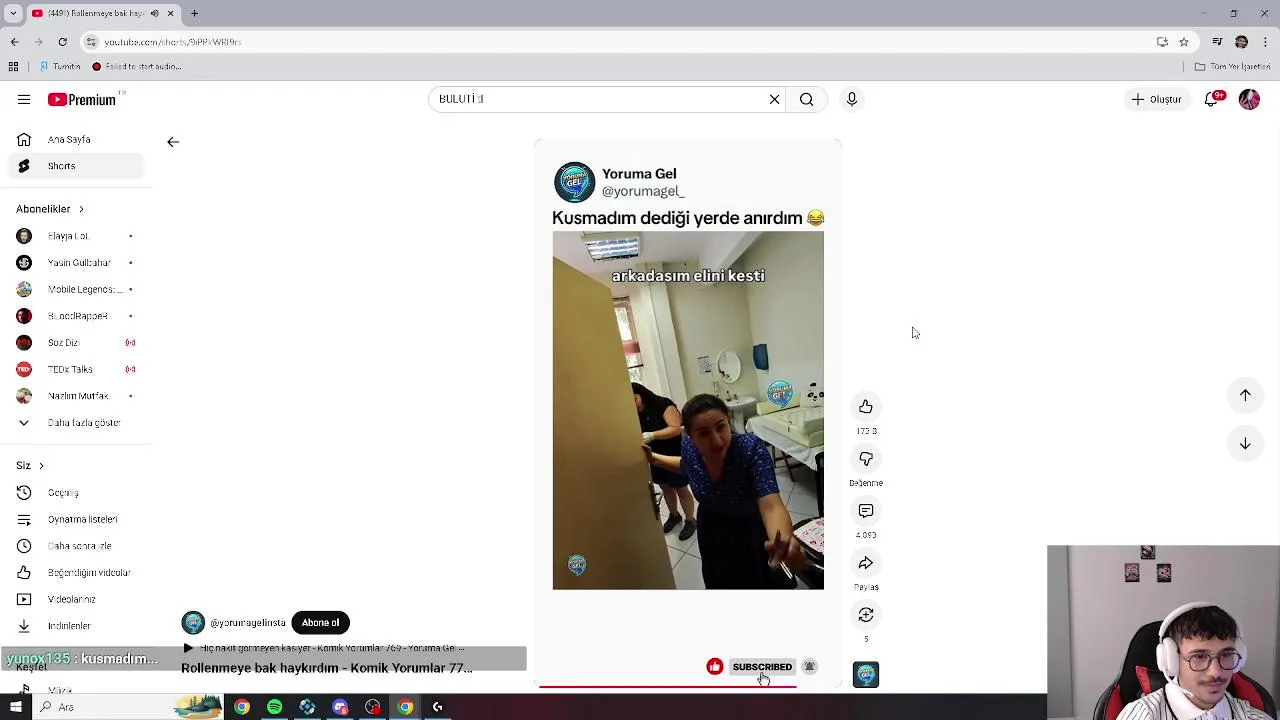The image size is (1280, 720).
Task: Open the Oluştur create button
Action: coord(1157,99)
